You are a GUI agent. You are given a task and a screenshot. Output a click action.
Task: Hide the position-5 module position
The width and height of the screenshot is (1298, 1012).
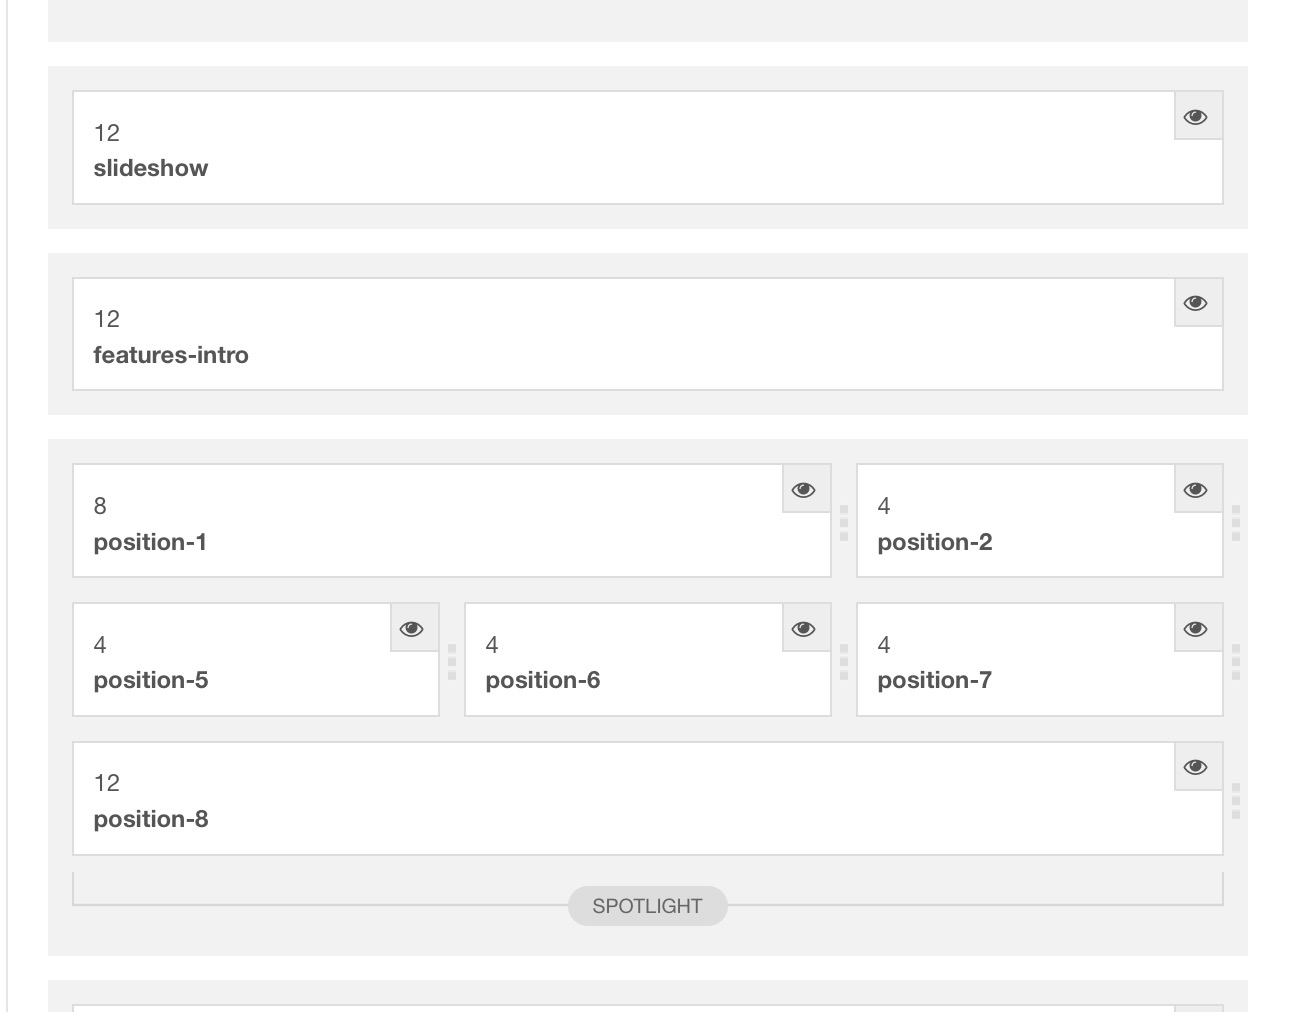pos(413,628)
